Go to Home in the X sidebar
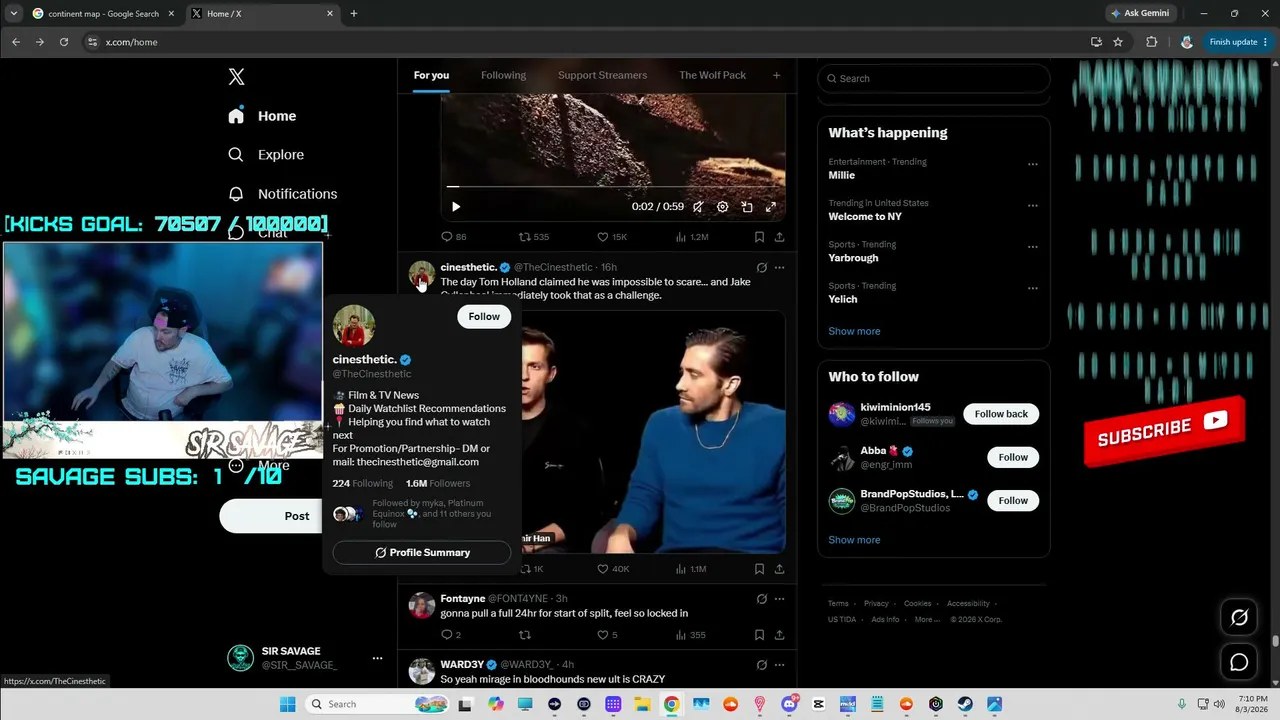The height and width of the screenshot is (720, 1280). point(263,116)
